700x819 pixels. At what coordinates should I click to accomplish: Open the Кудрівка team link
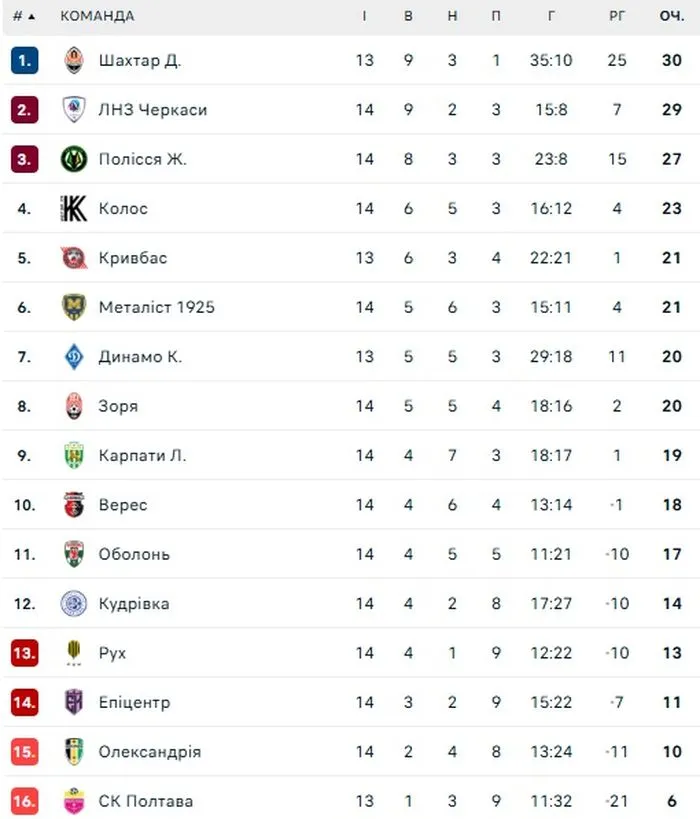[134, 604]
